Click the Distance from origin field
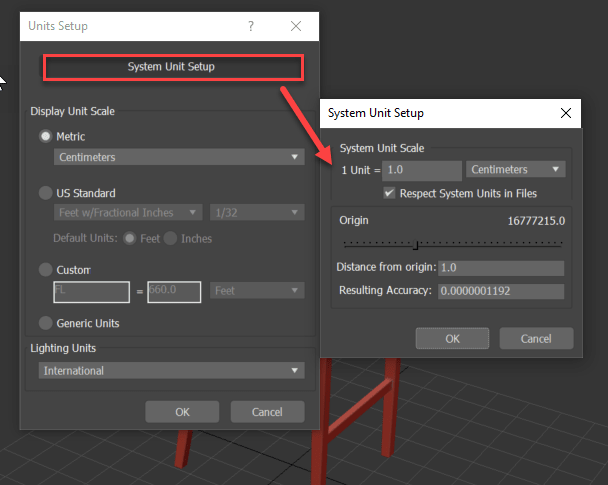608x485 pixels. pyautogui.click(x=501, y=268)
